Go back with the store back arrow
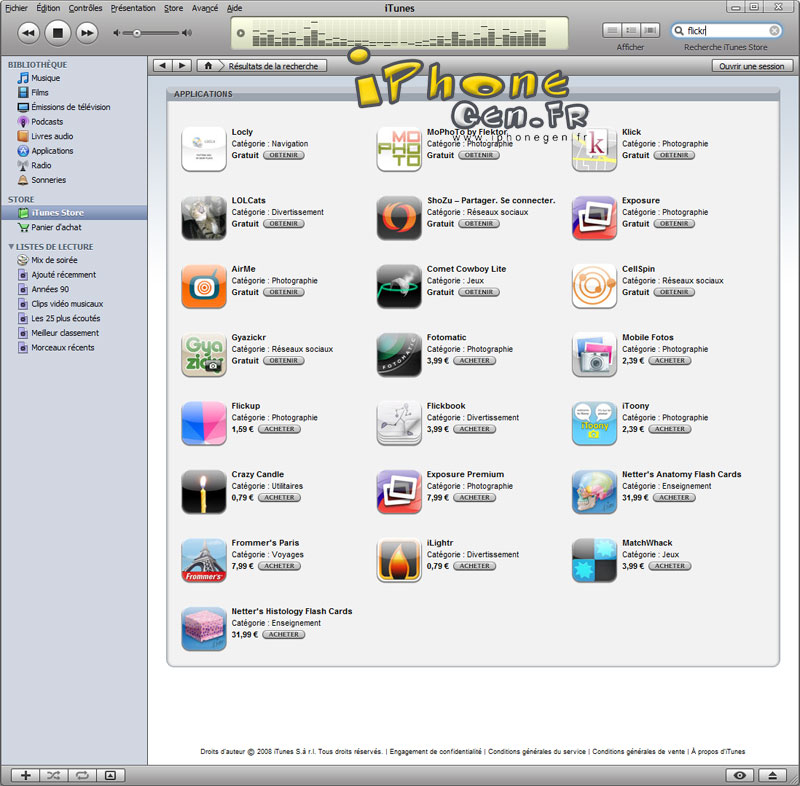 [x=162, y=66]
